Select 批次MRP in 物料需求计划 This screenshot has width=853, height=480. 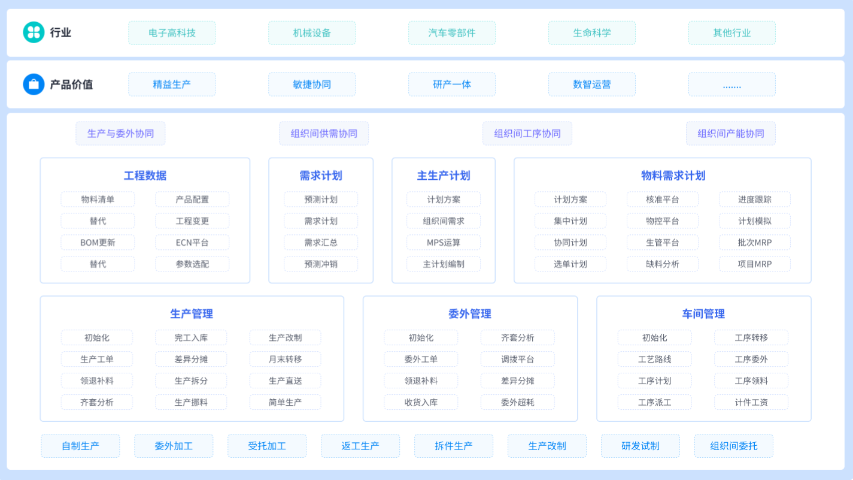755,242
